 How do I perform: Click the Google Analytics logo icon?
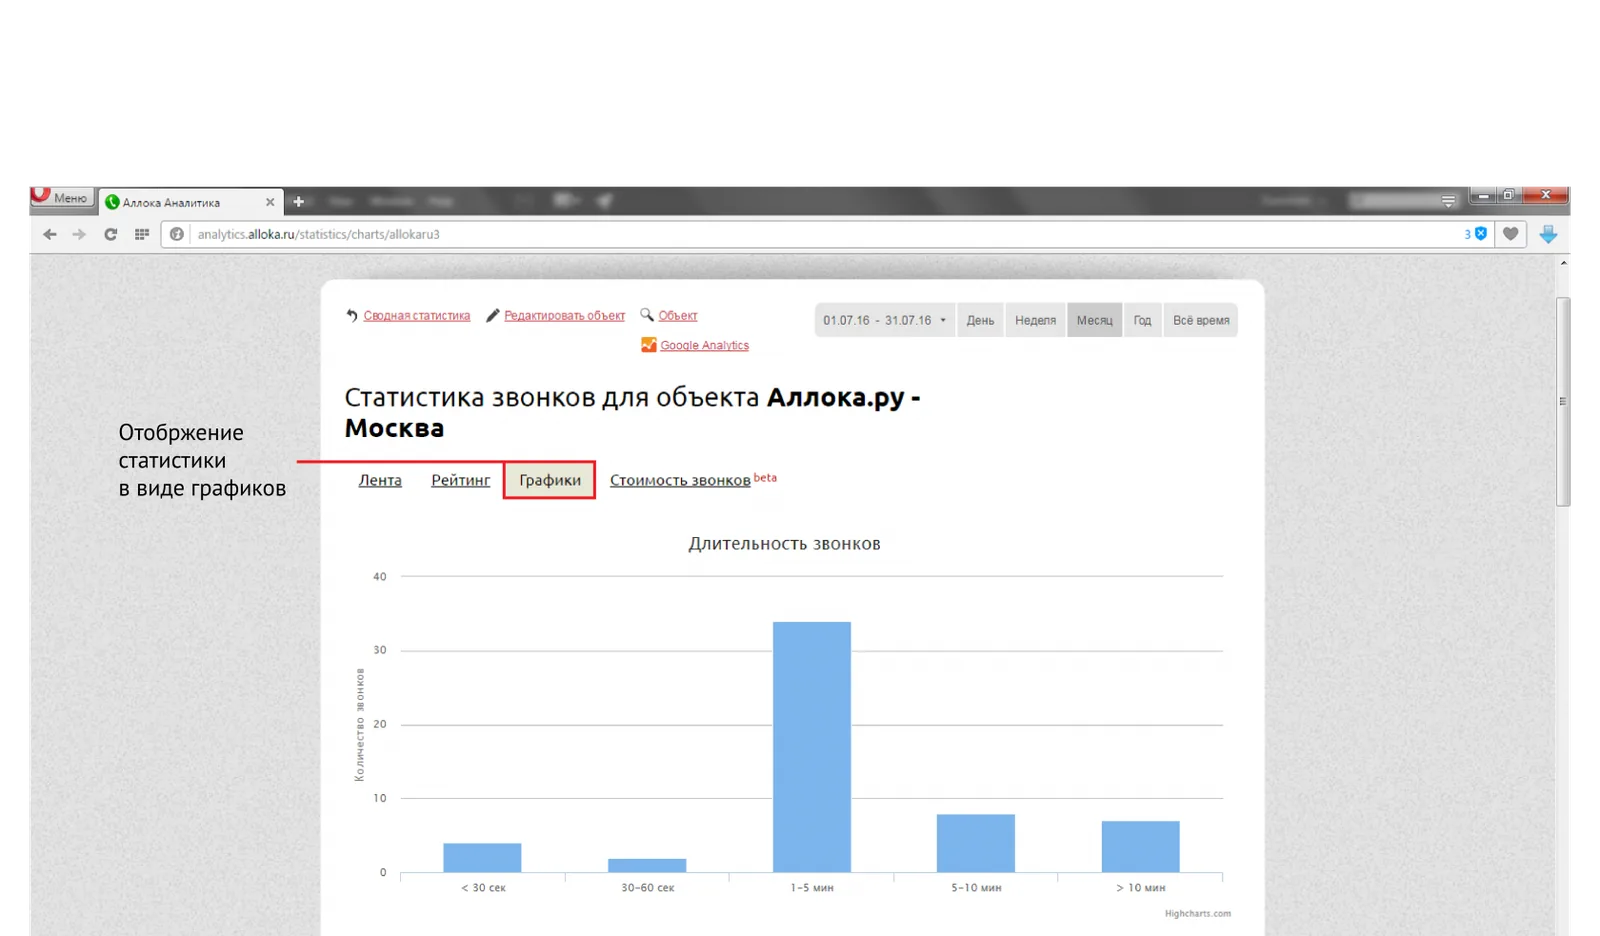point(649,345)
